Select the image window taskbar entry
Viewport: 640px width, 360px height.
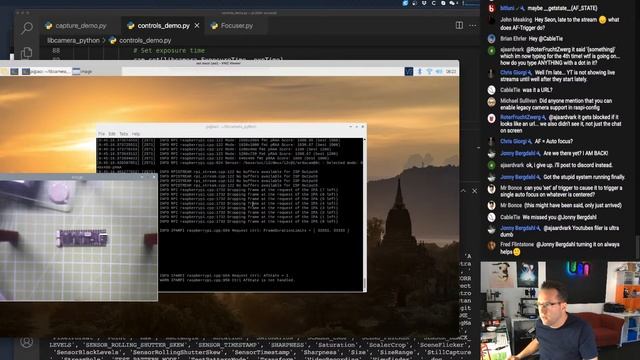pyautogui.click(x=82, y=71)
